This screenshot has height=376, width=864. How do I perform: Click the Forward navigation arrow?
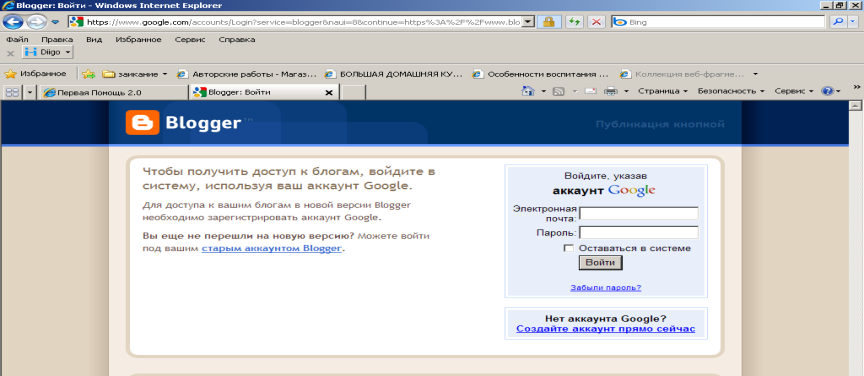tap(36, 22)
